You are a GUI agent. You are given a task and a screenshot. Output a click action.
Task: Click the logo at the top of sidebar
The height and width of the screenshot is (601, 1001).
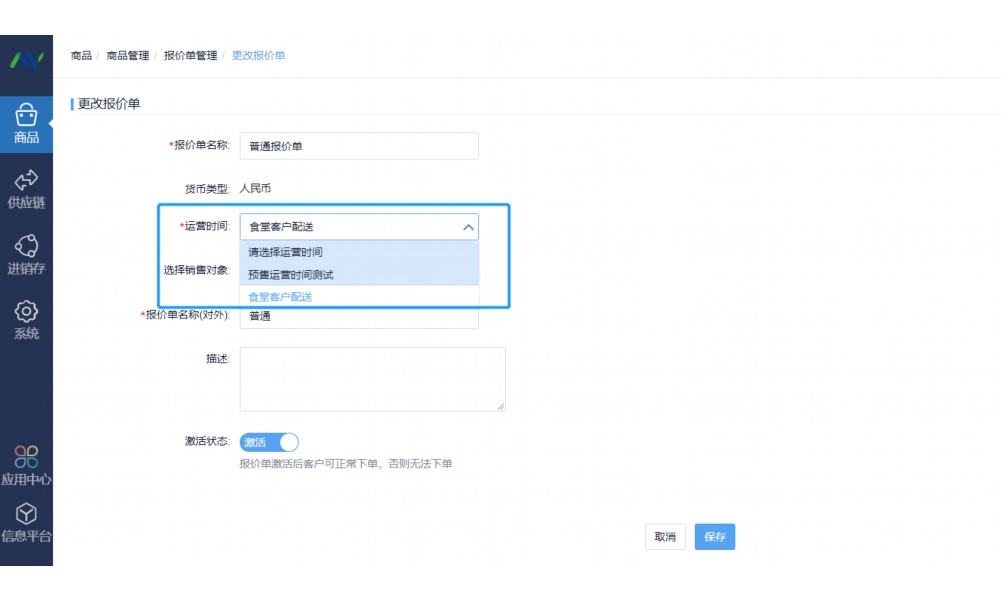point(25,60)
